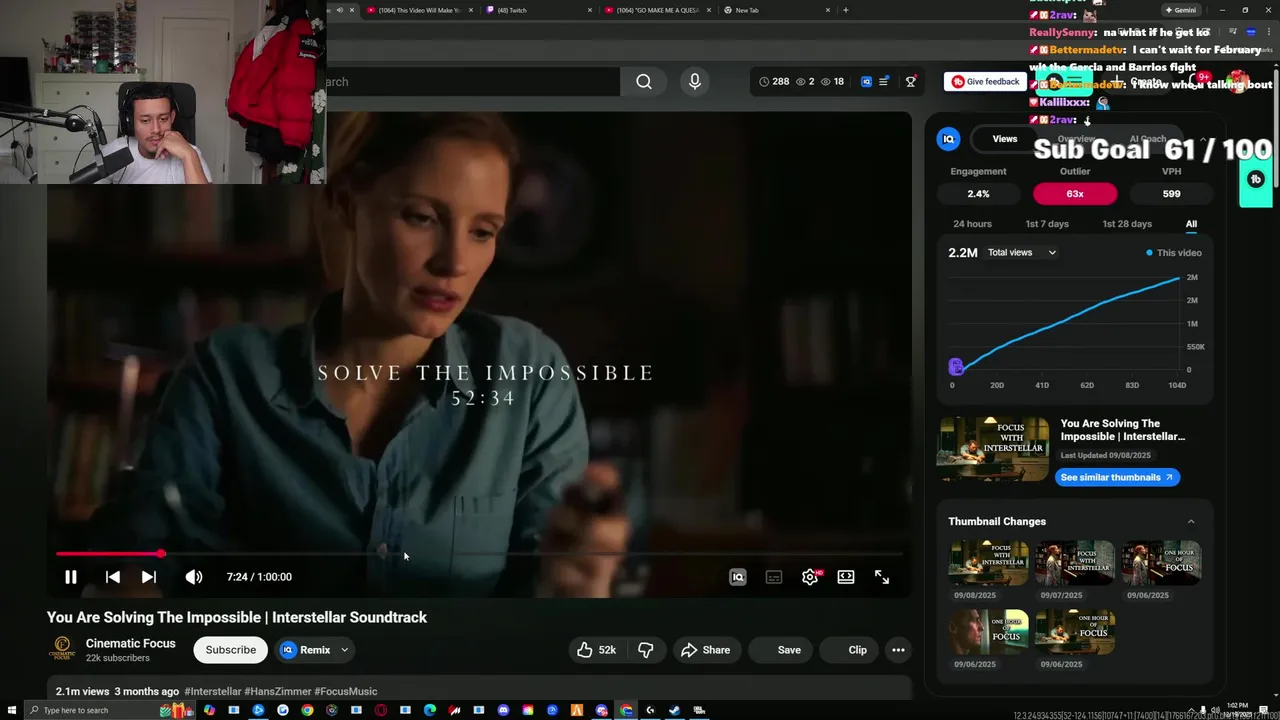Select the Views tab in vidIQ panel
This screenshot has height=720, width=1280.
point(1005,139)
